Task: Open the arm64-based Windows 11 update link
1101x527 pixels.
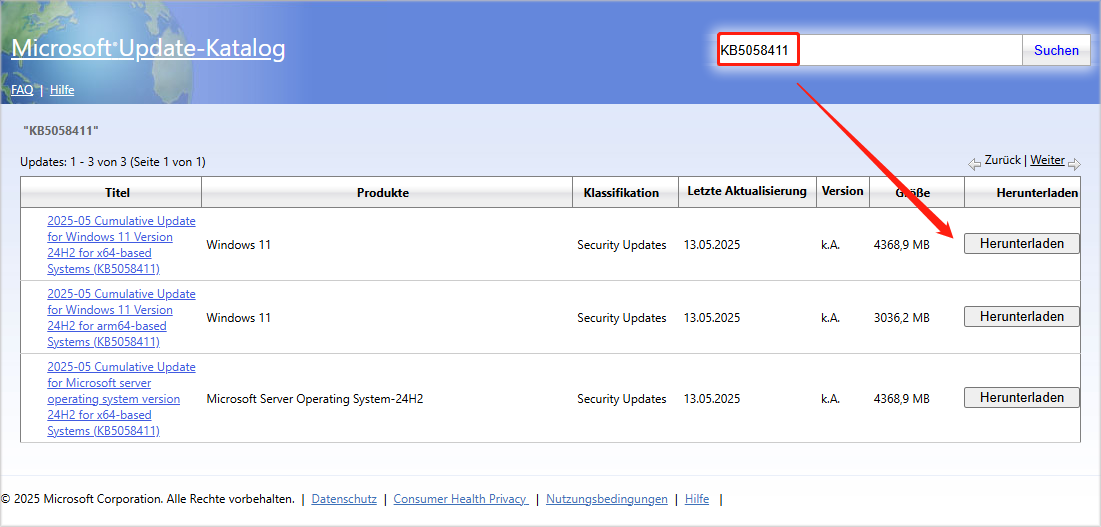Action: click(121, 318)
